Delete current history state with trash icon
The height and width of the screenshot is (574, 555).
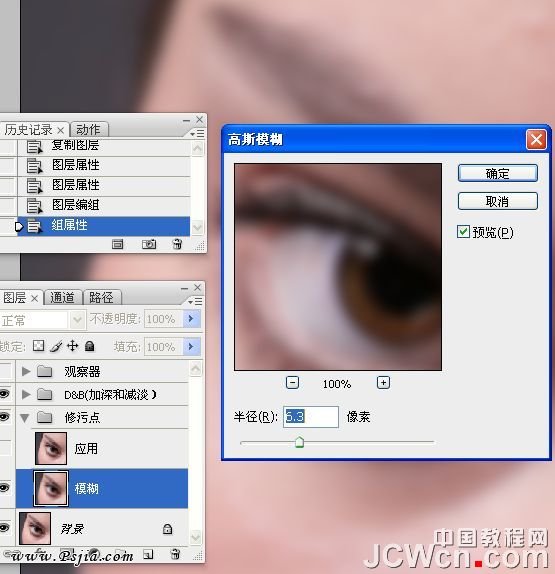tap(177, 244)
